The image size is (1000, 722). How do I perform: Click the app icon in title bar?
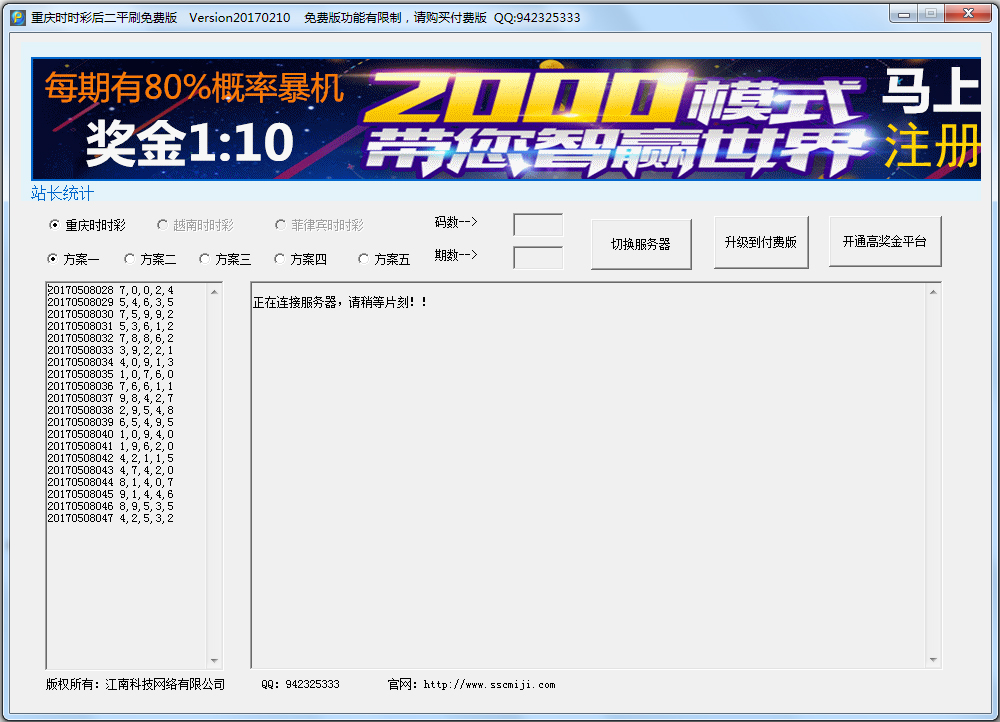[18, 17]
